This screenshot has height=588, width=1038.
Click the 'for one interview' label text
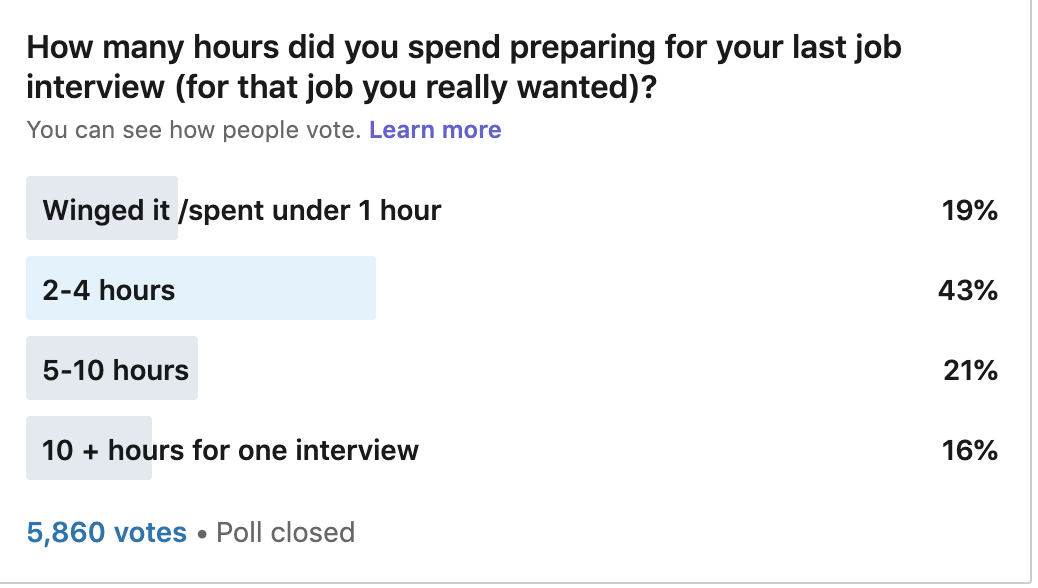(x=305, y=450)
